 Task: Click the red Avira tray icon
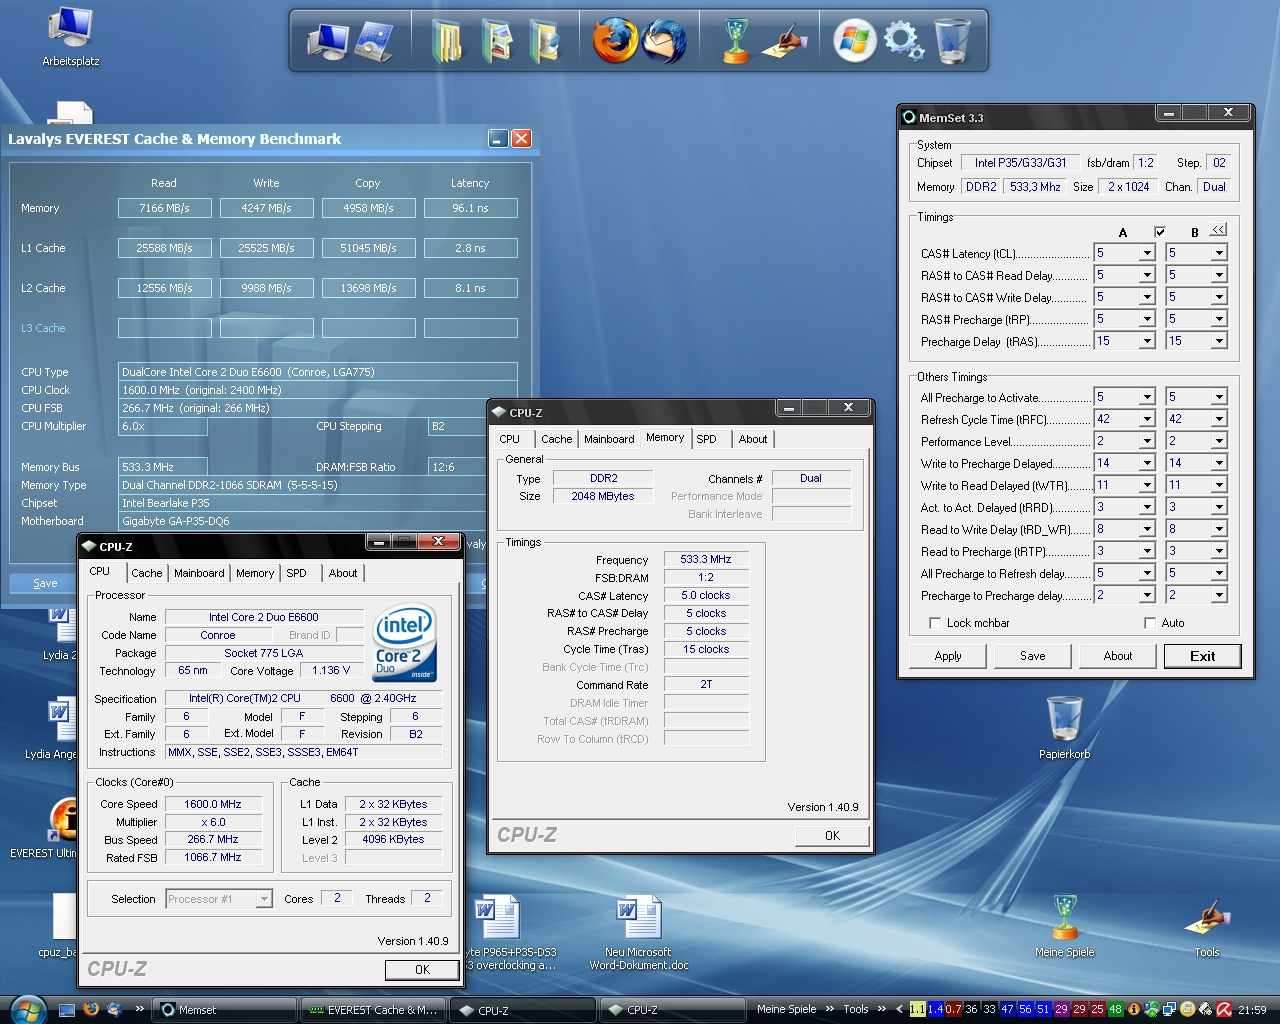click(1223, 1009)
